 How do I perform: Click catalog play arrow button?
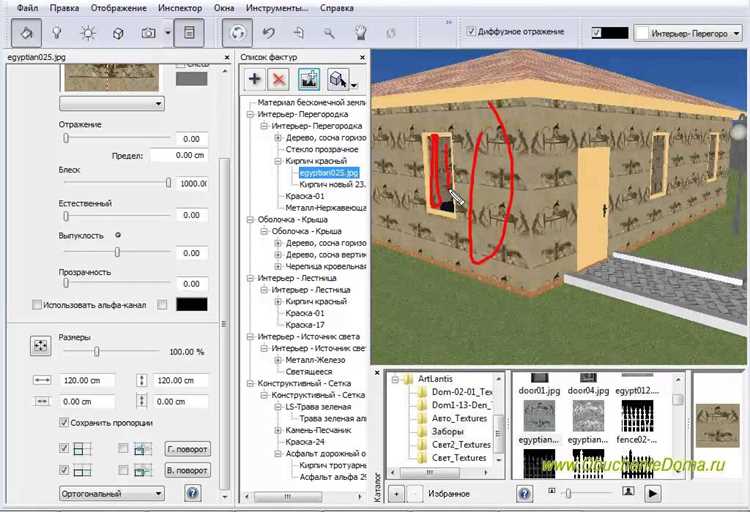pyautogui.click(x=653, y=493)
